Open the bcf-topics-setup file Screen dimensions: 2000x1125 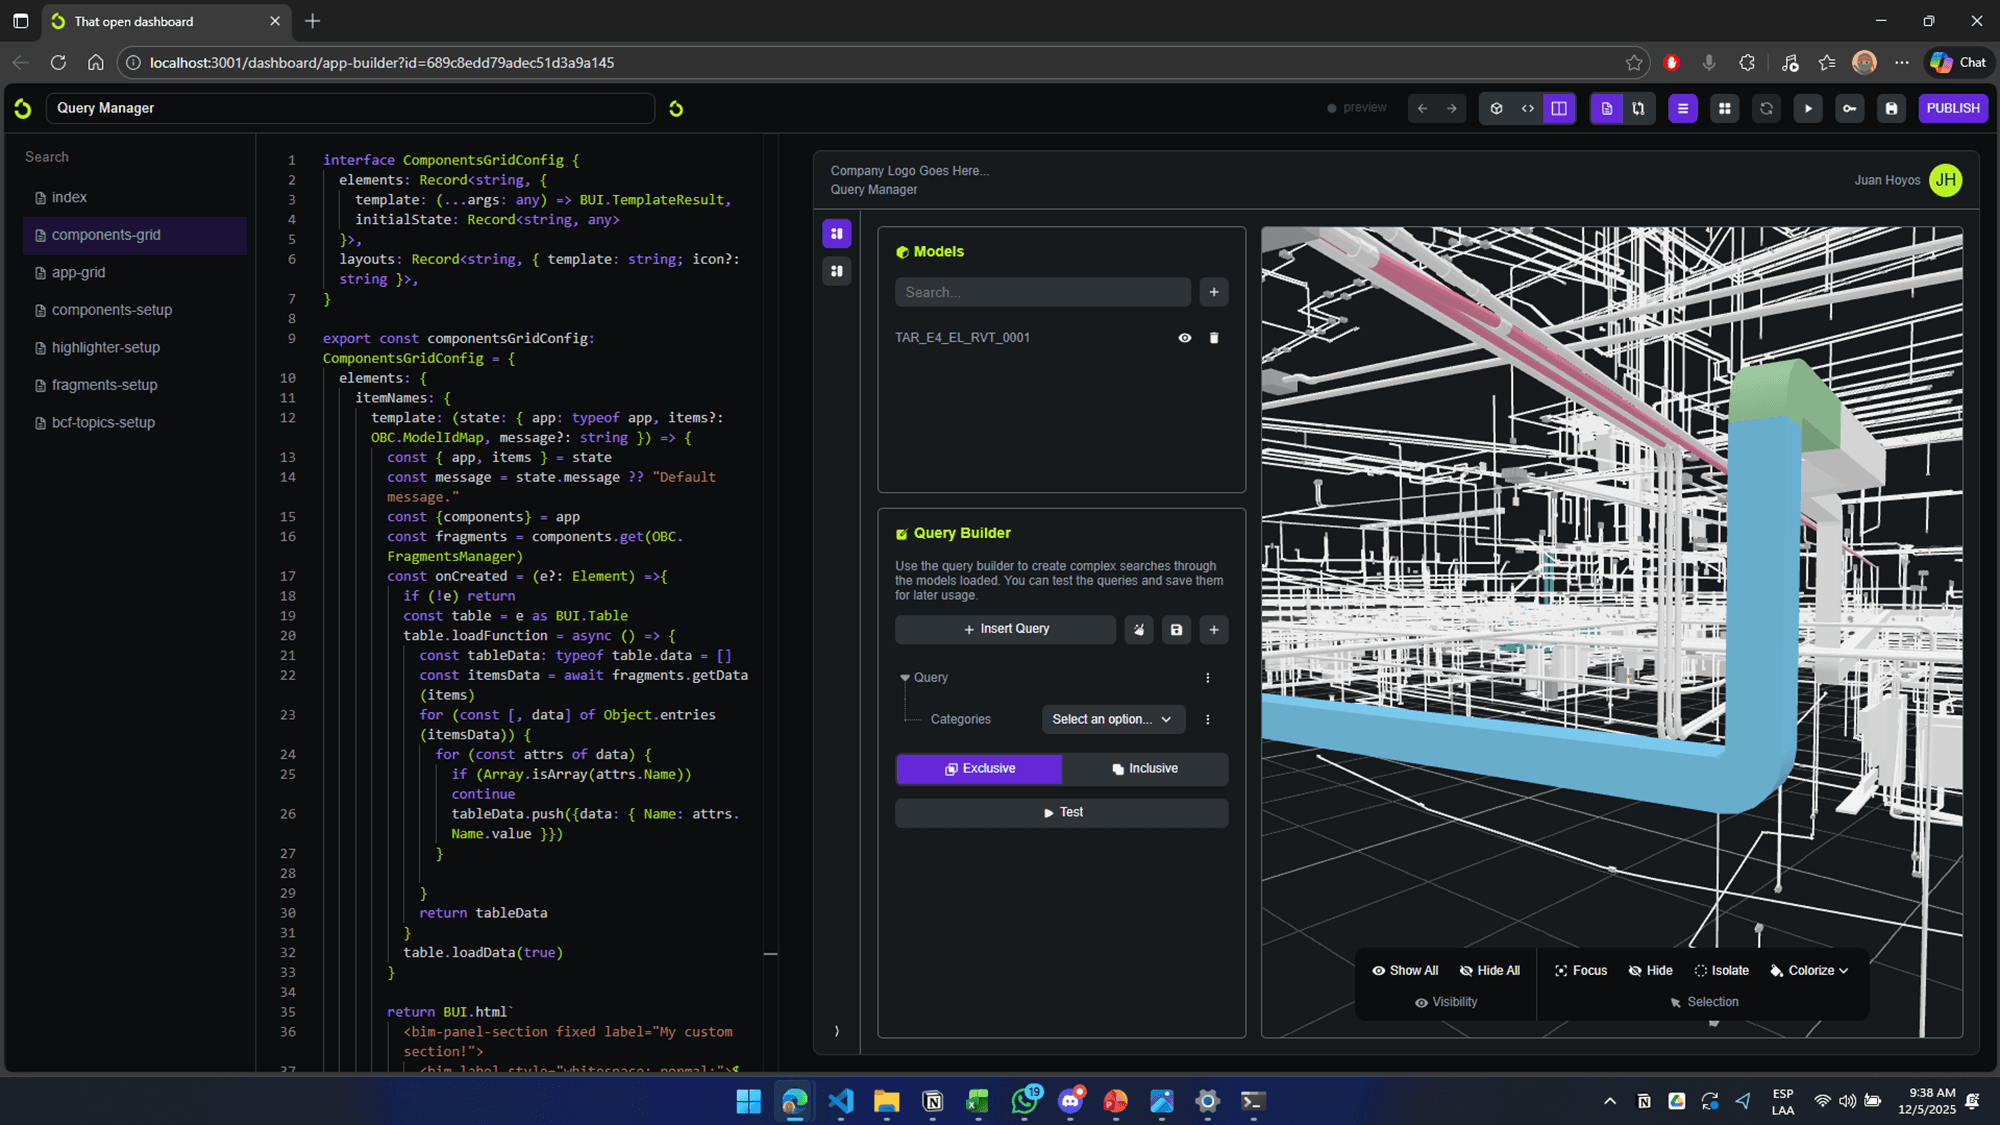click(103, 422)
